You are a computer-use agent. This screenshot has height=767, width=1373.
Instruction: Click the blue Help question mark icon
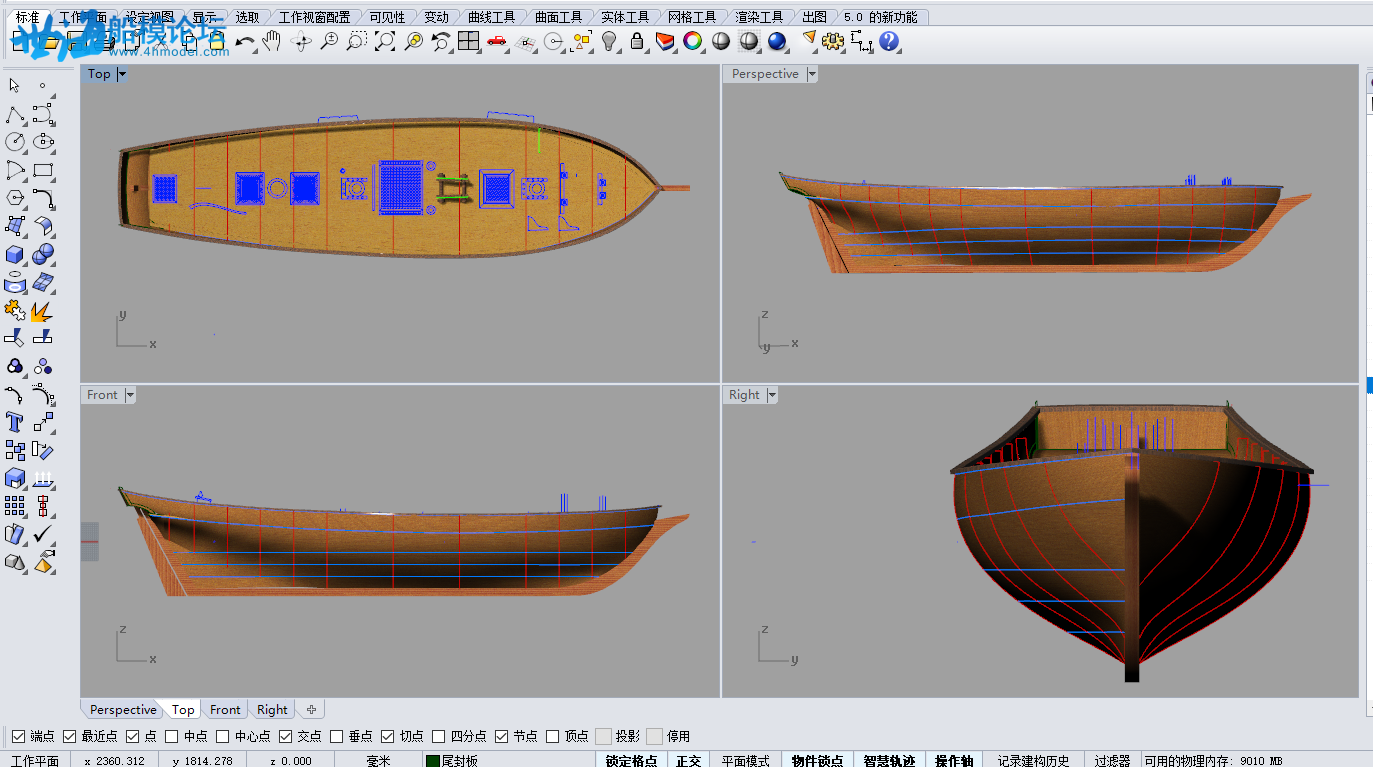click(889, 41)
